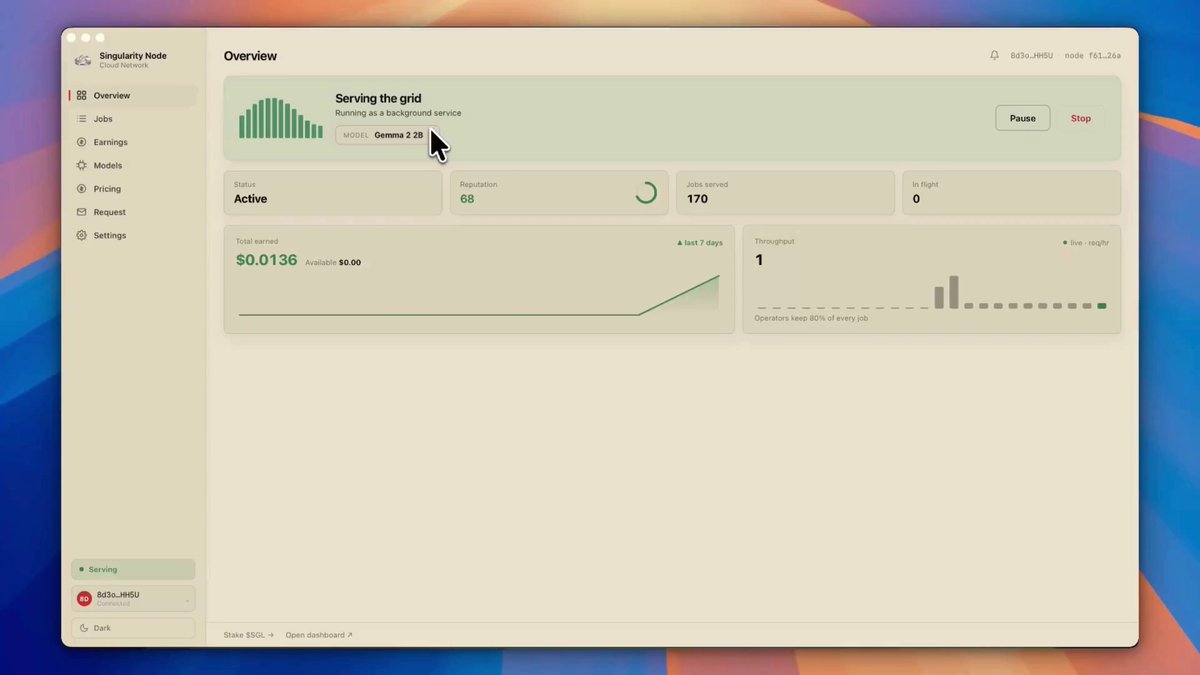Click the notification bell icon
The height and width of the screenshot is (675, 1200).
tap(994, 56)
